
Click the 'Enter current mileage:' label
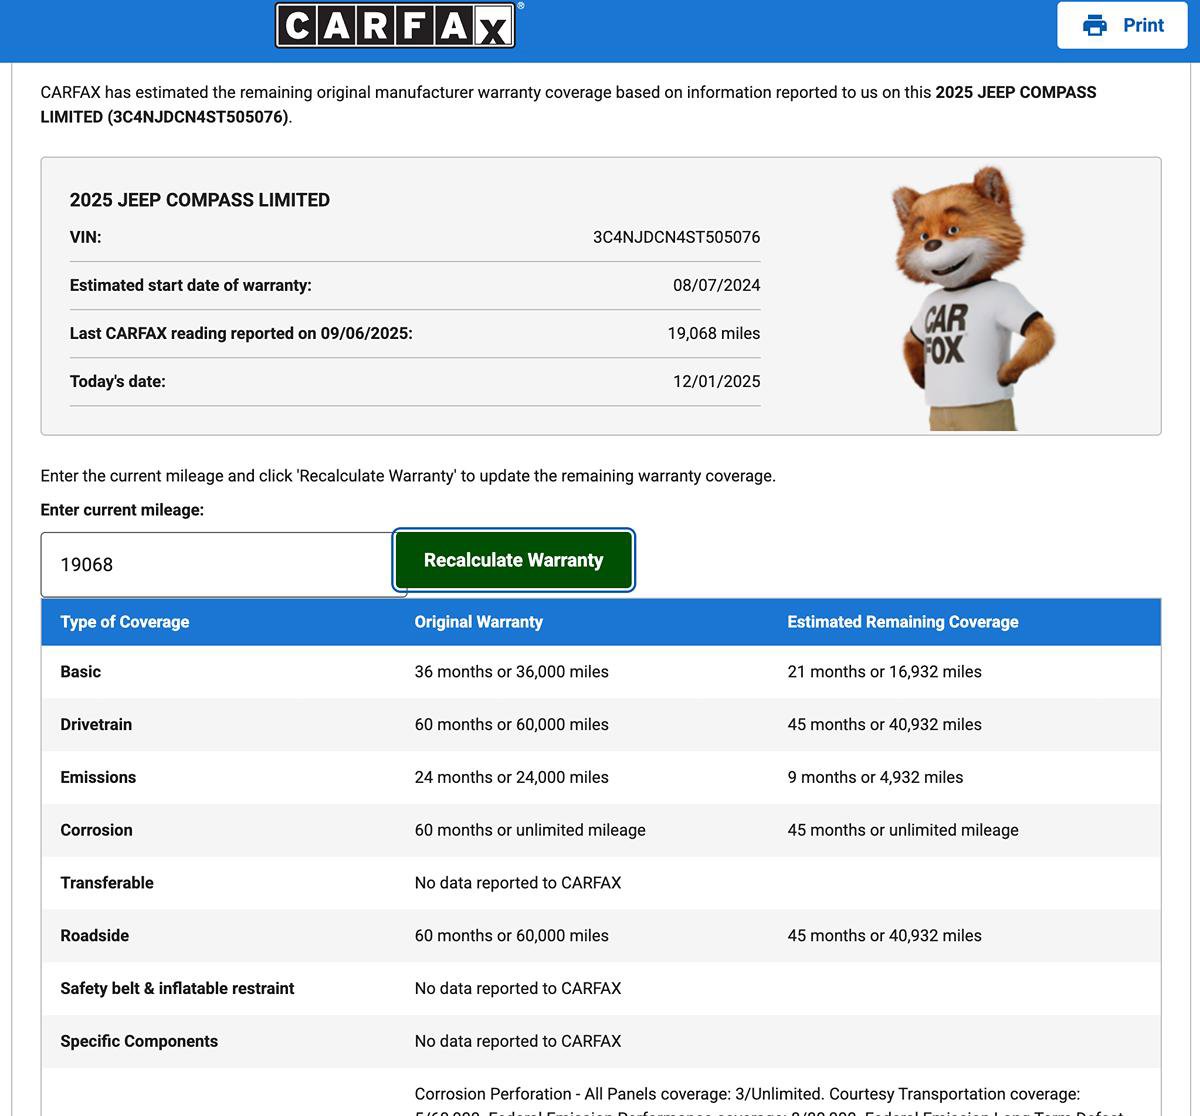pos(122,510)
